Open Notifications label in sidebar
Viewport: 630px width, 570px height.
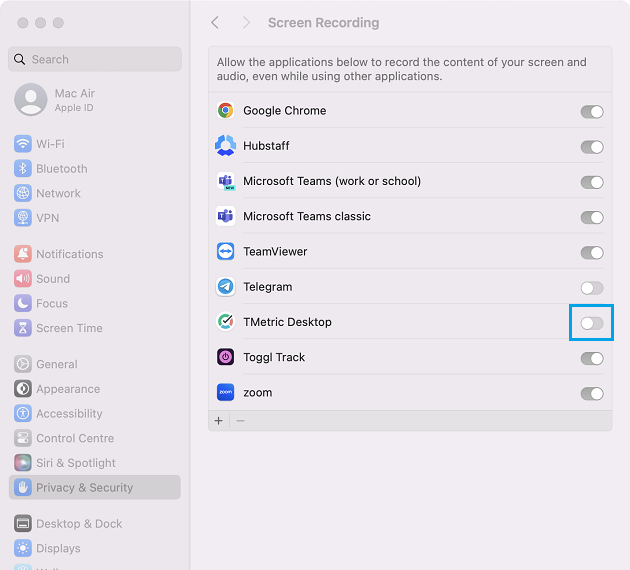(70, 254)
